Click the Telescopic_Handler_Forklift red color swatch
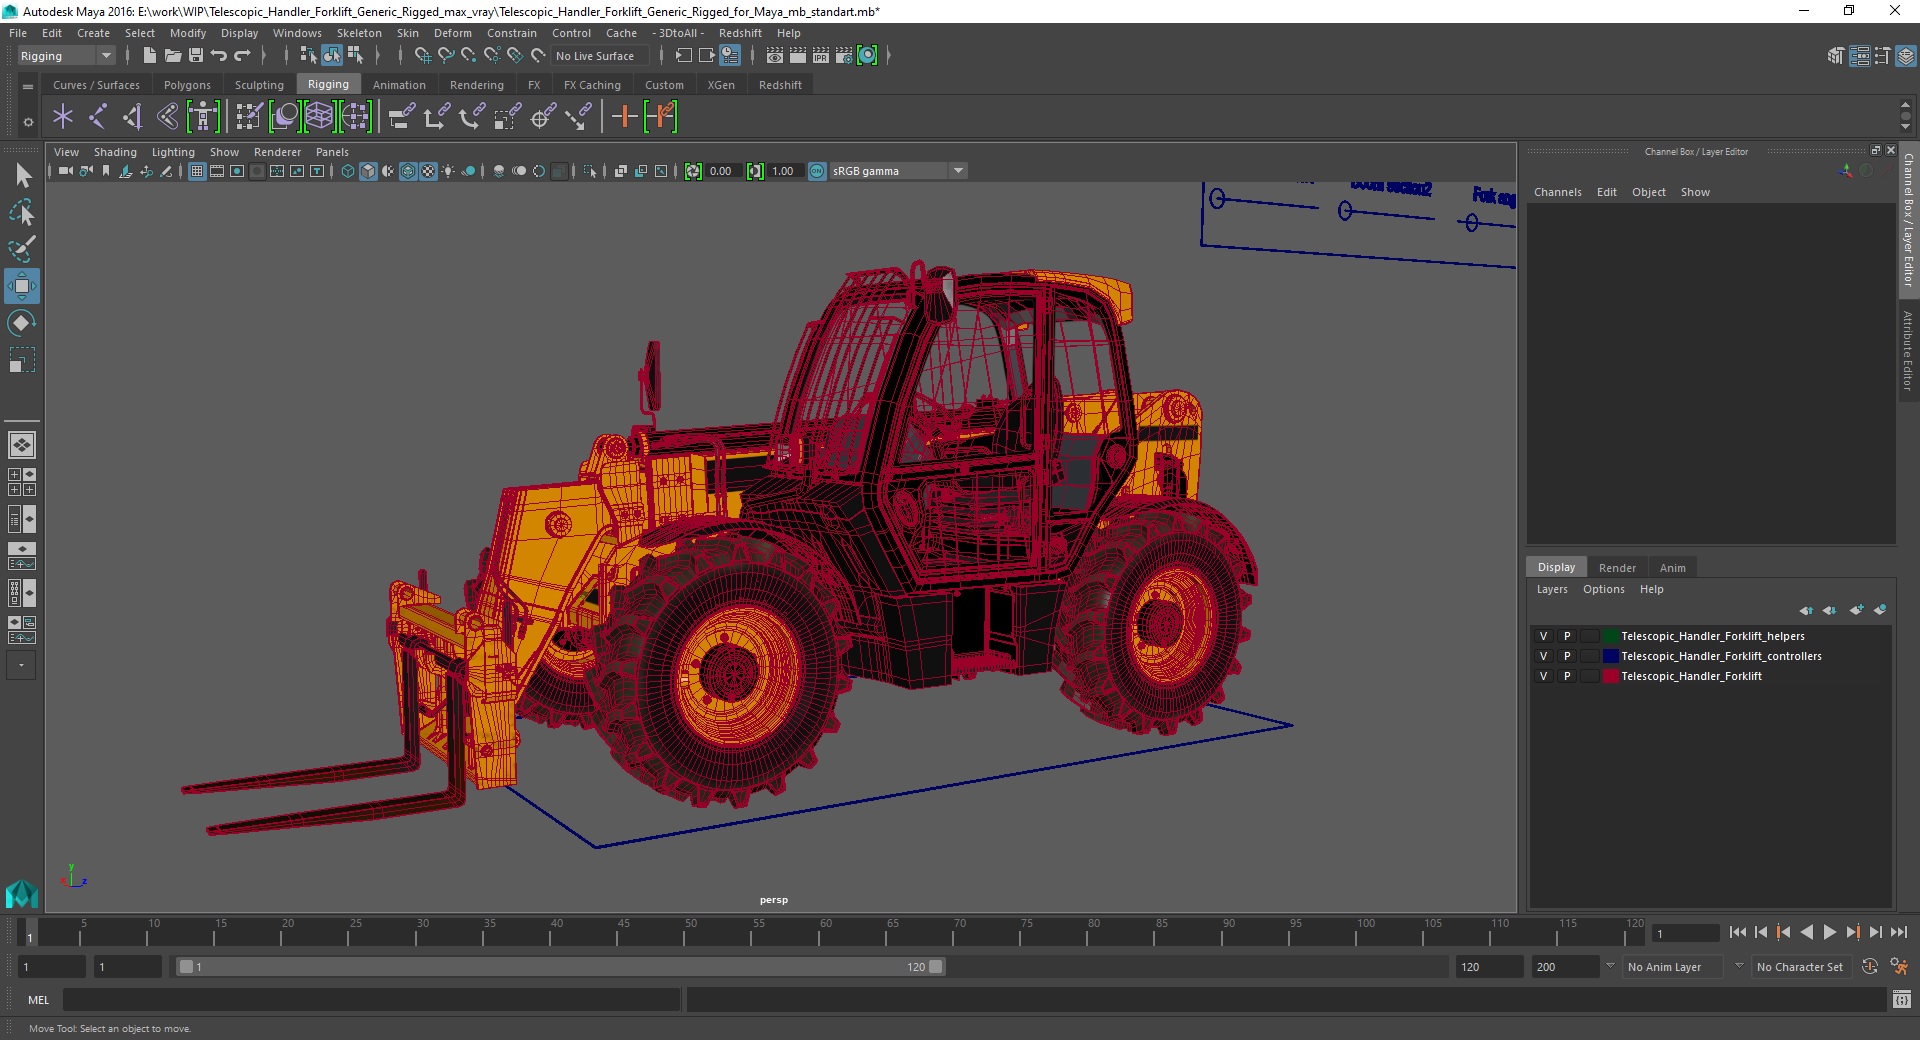This screenshot has width=1920, height=1040. [1610, 676]
